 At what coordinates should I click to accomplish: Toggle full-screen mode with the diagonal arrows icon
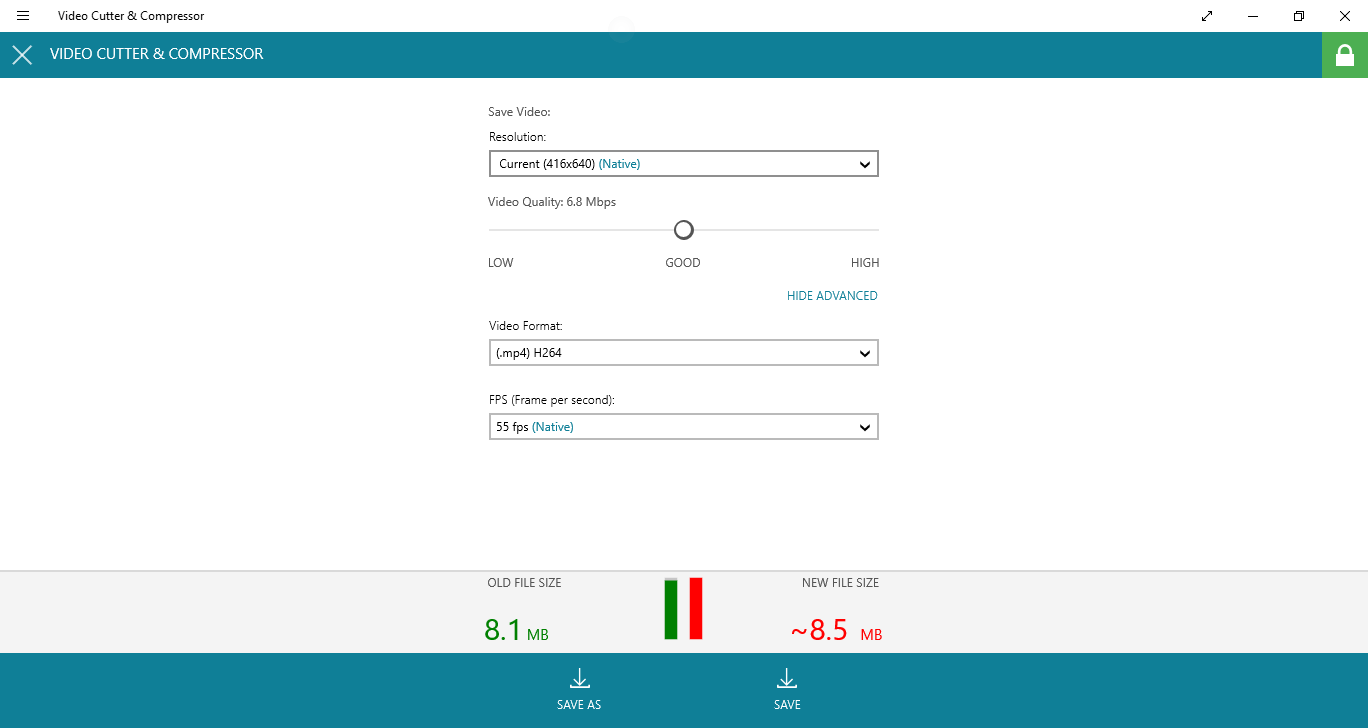(1207, 16)
